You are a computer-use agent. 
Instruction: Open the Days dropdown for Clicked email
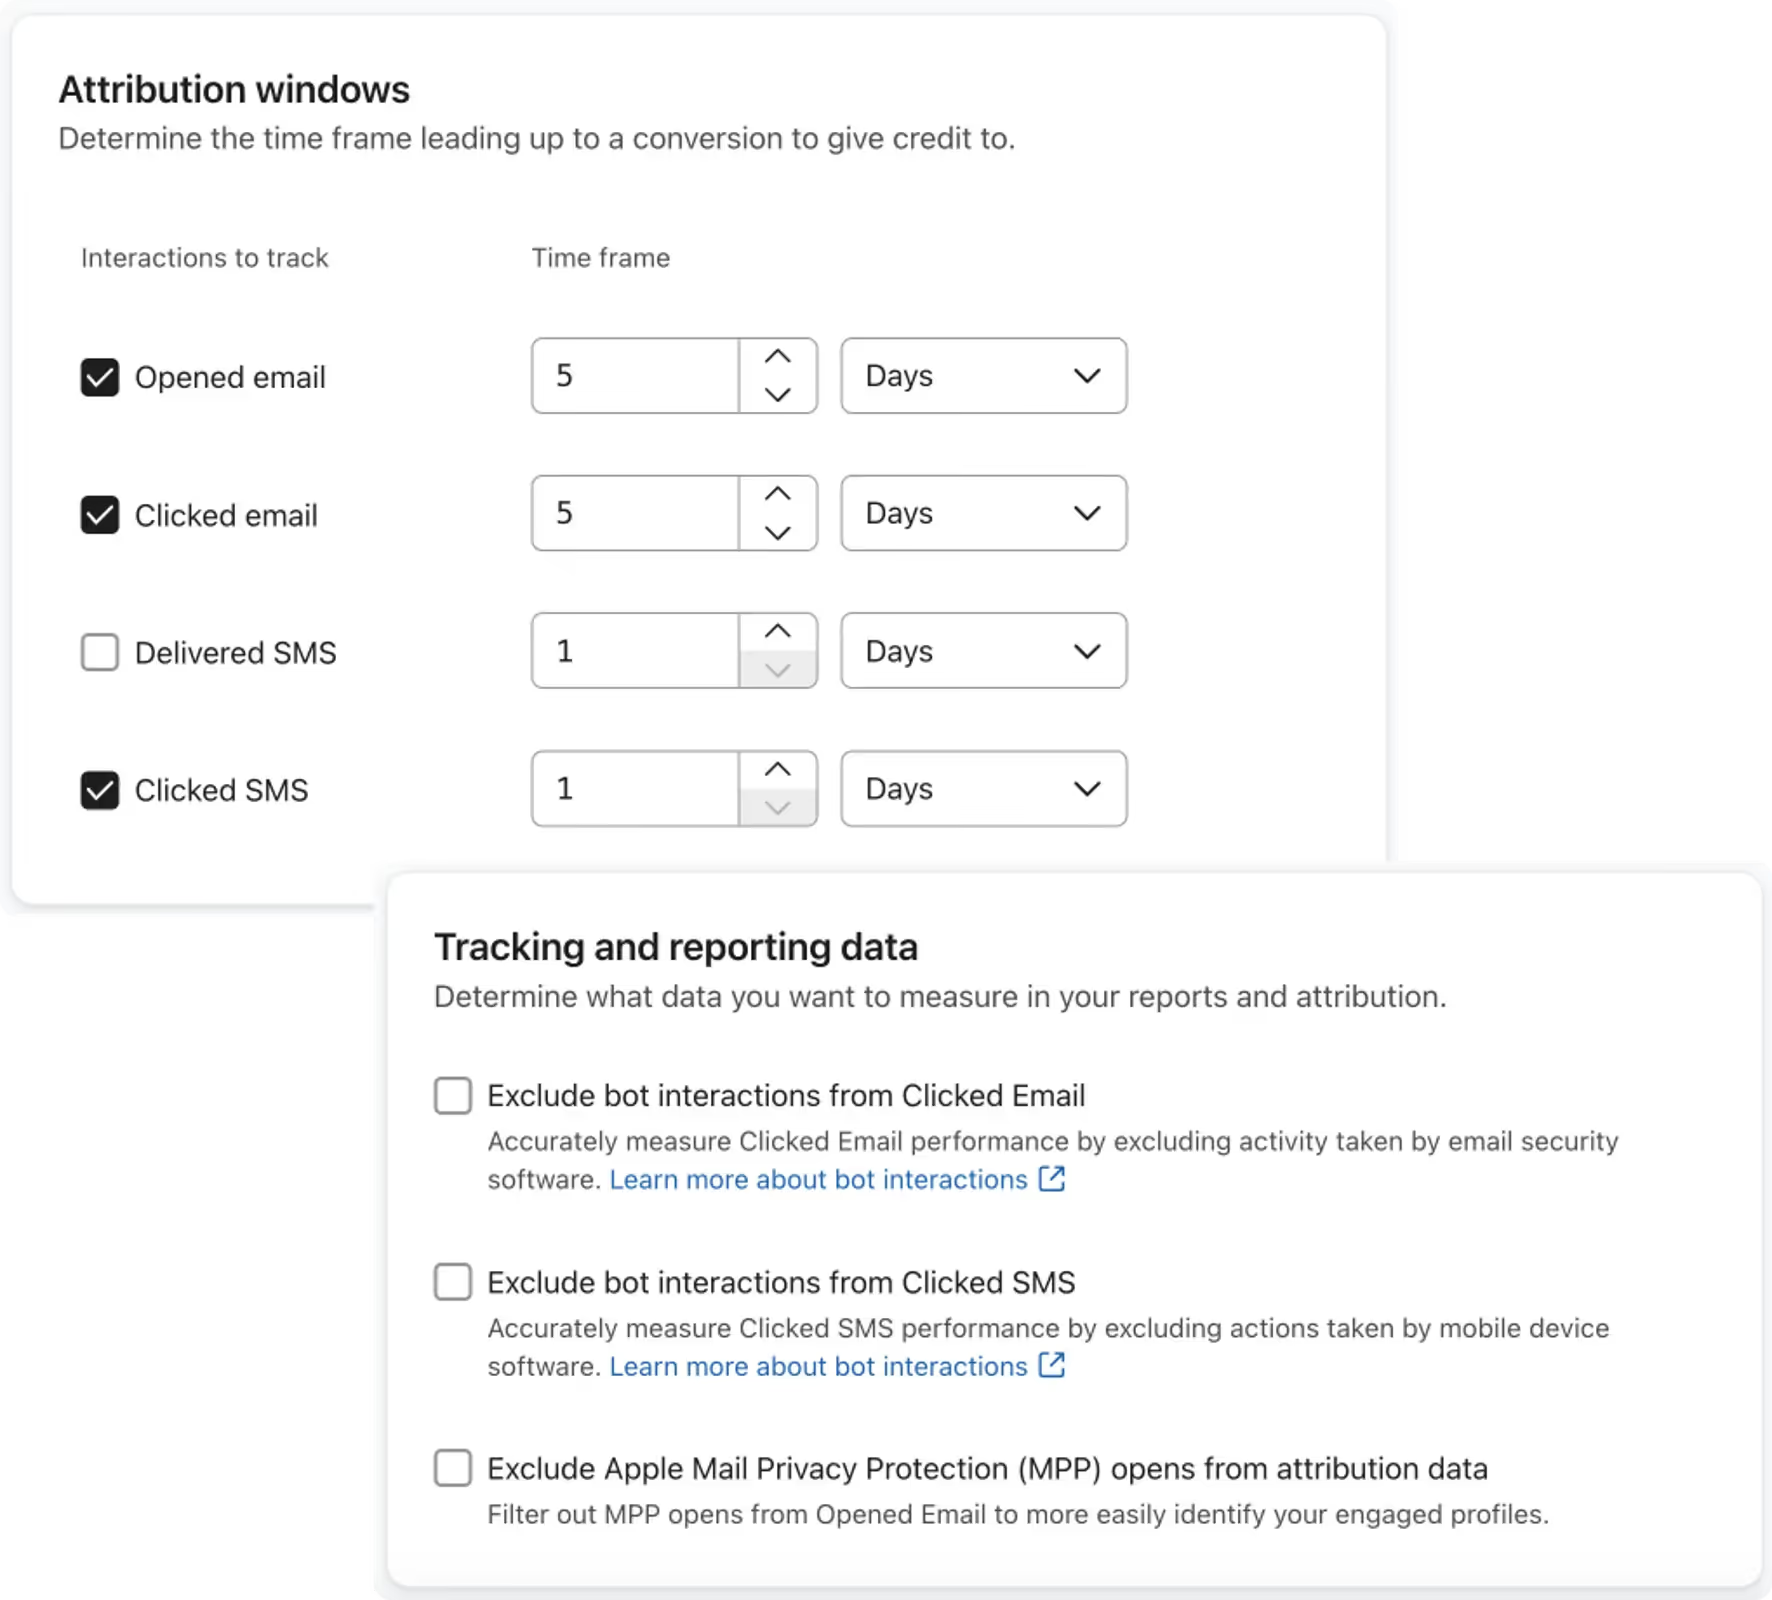984,513
